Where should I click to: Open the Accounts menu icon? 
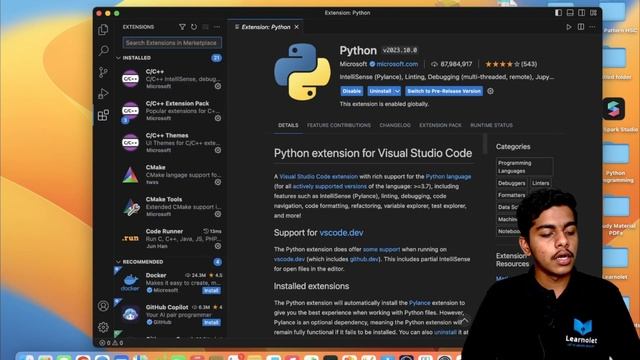coord(103,305)
